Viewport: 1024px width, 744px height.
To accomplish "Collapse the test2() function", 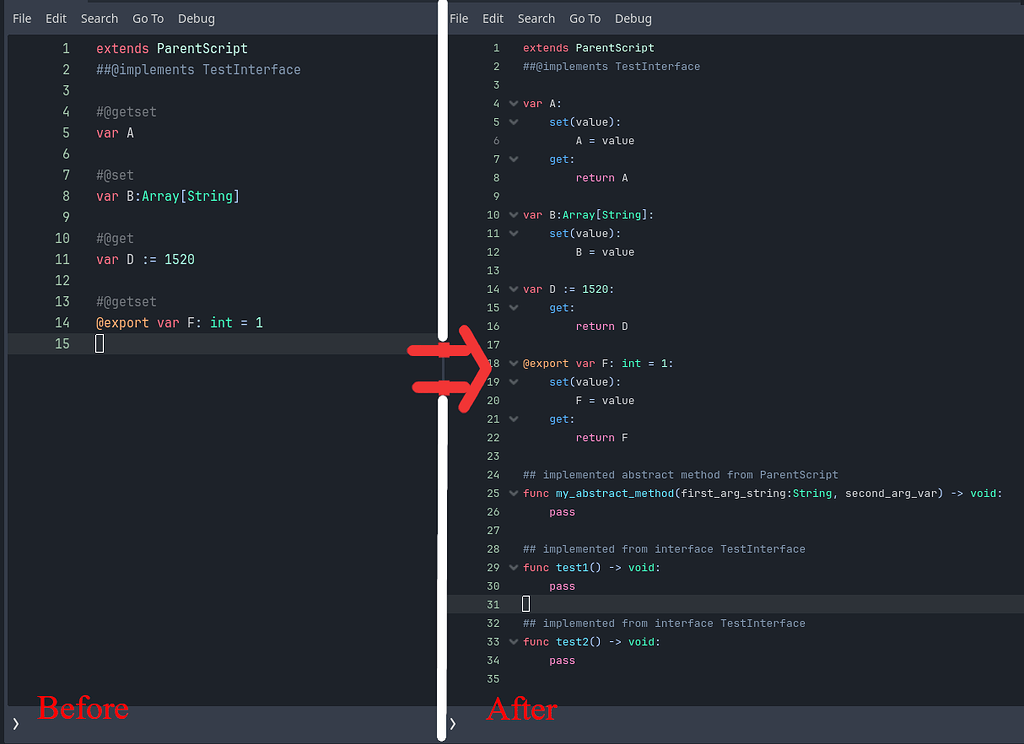I will 512,641.
